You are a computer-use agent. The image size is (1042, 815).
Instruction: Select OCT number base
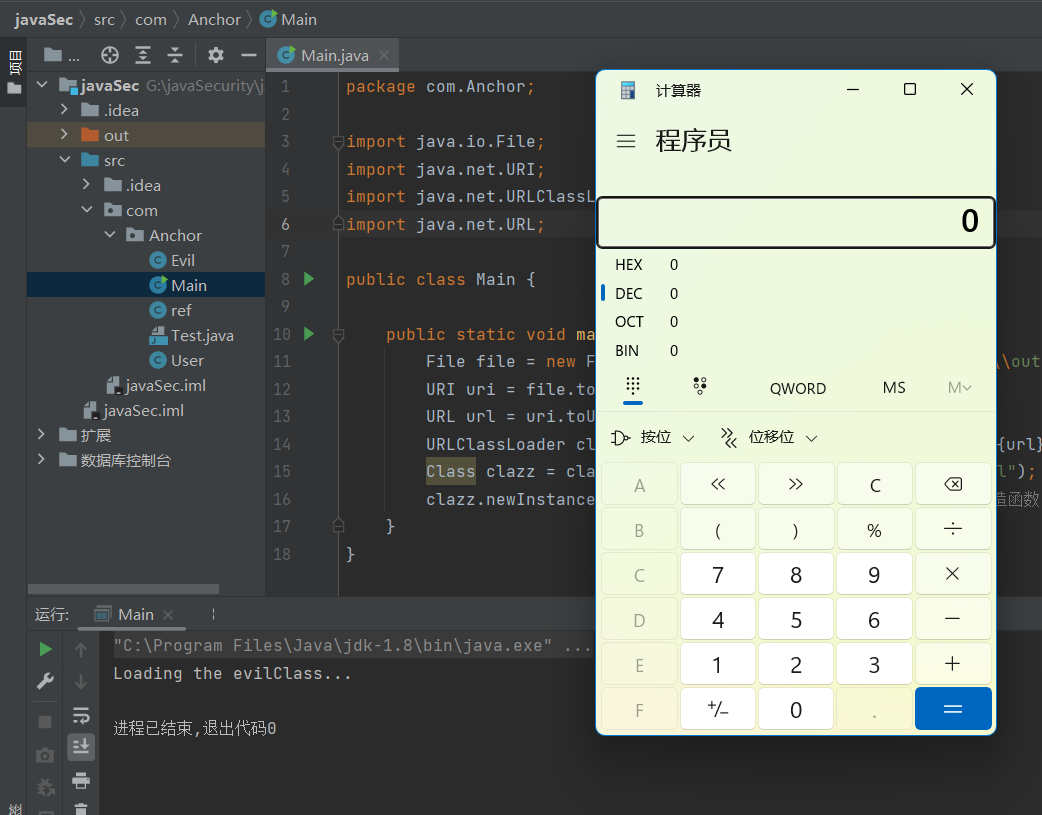[x=796, y=322]
